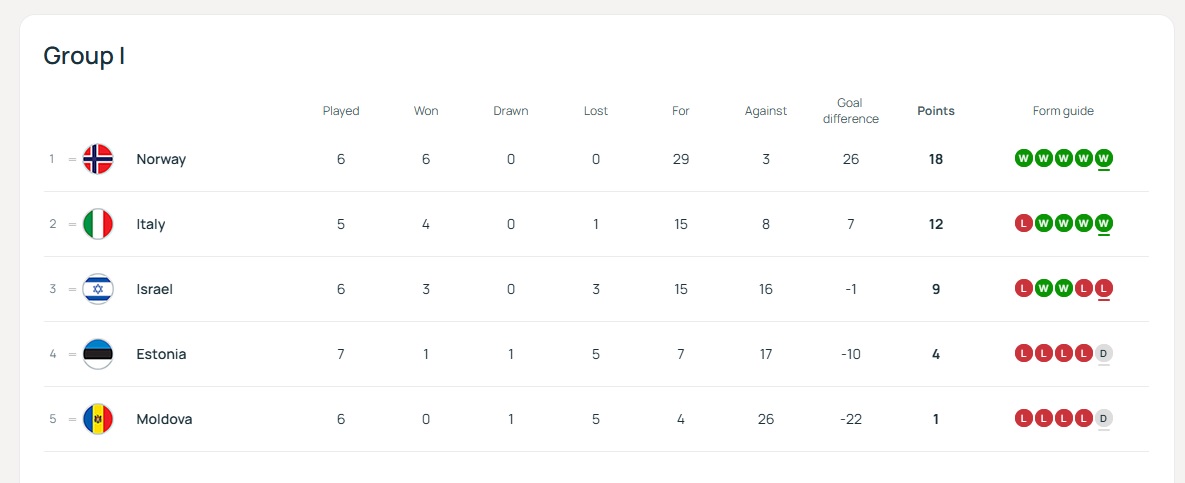The height and width of the screenshot is (483, 1185).
Task: Click the Group I heading
Action: coord(84,56)
